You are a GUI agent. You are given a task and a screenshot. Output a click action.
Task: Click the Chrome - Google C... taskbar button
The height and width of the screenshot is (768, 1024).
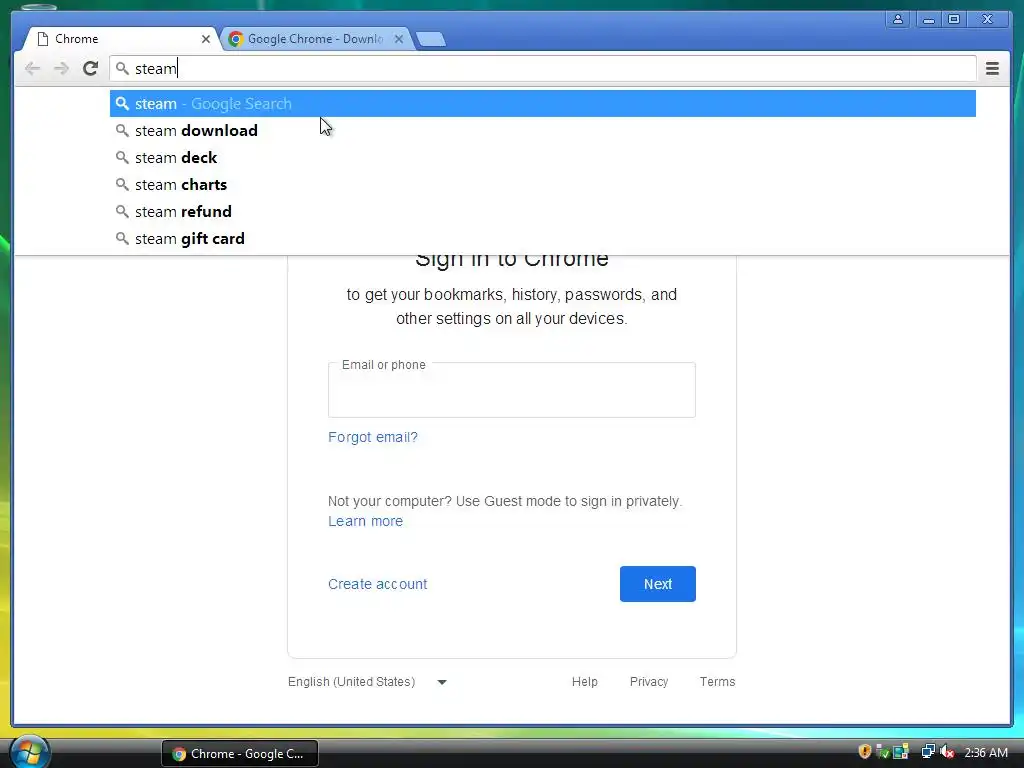(x=240, y=754)
